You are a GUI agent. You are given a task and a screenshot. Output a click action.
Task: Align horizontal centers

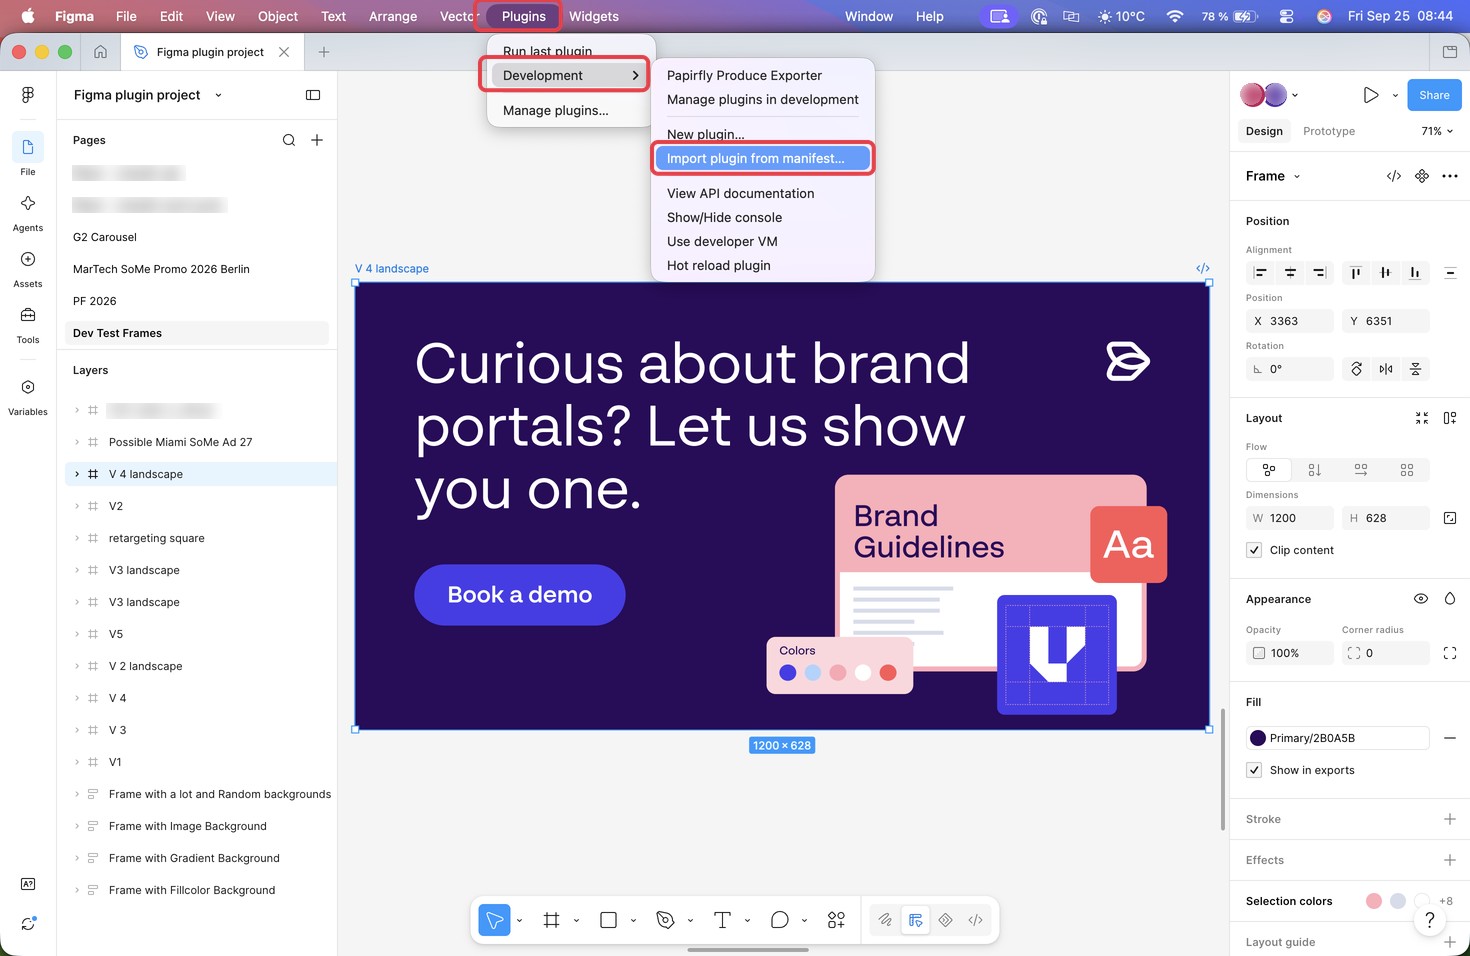click(x=1290, y=273)
